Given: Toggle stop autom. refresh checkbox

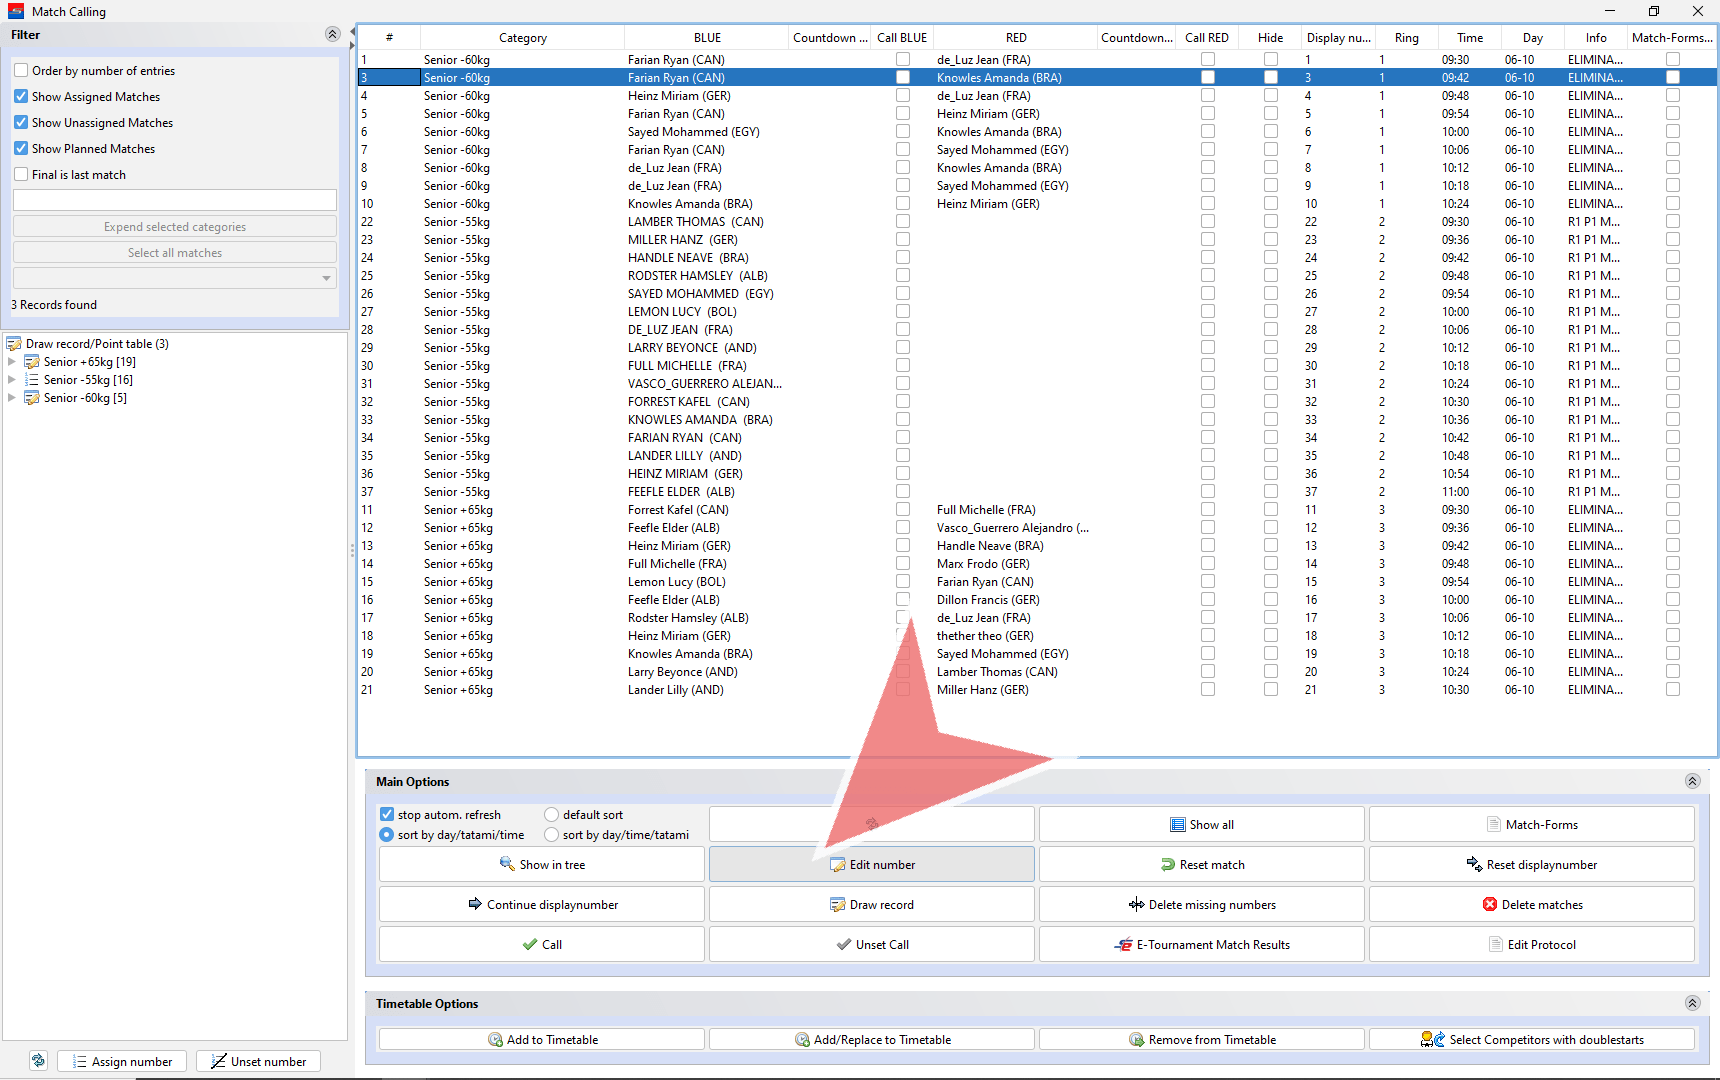Looking at the screenshot, I should (x=387, y=815).
